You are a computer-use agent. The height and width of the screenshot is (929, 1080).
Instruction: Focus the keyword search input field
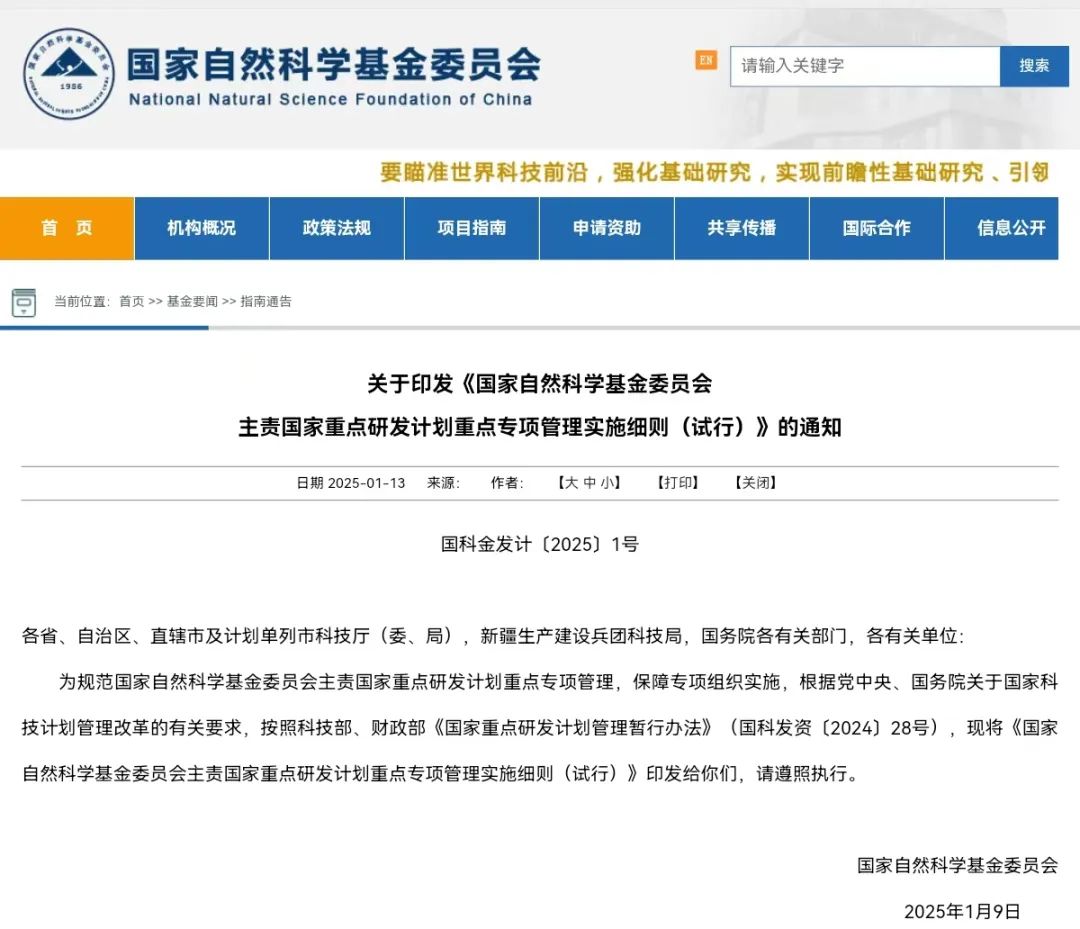(864, 66)
